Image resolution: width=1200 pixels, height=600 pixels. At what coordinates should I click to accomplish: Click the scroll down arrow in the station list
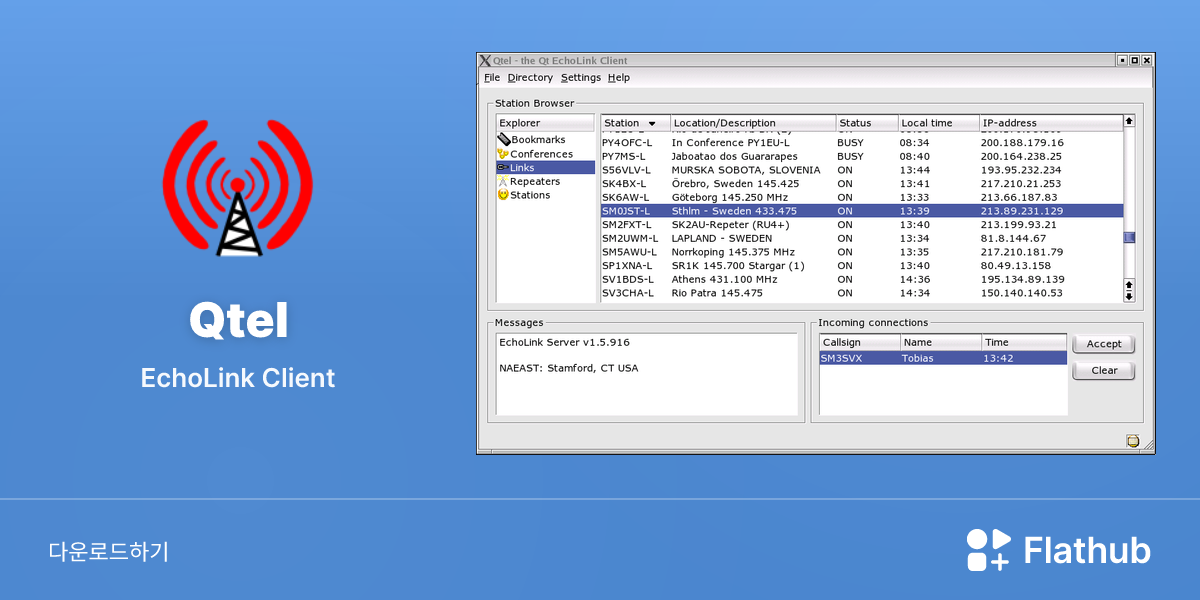click(1129, 296)
